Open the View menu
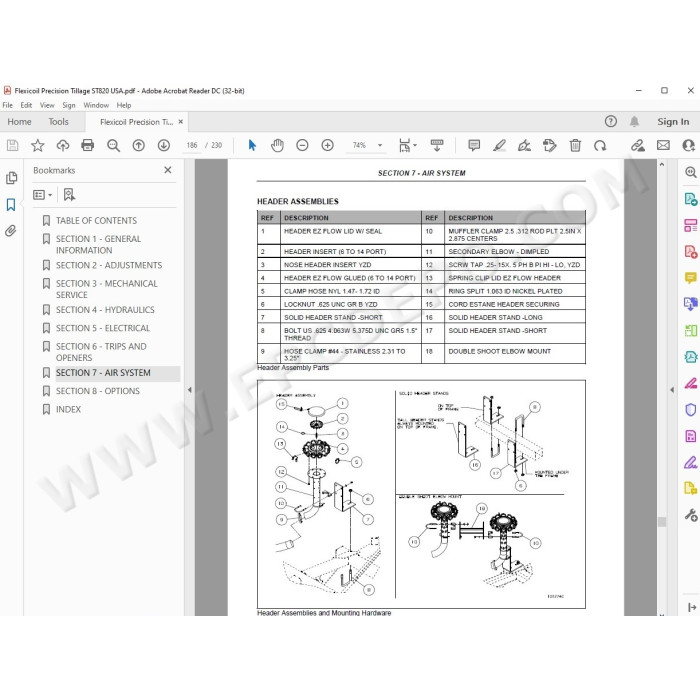Screen dimensions: 700x700 [x=47, y=105]
